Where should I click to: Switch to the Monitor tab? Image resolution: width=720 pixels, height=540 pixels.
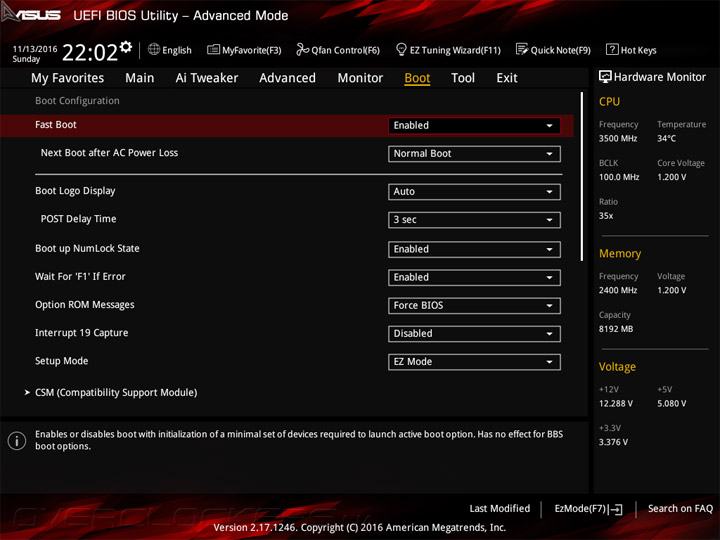pyautogui.click(x=360, y=78)
